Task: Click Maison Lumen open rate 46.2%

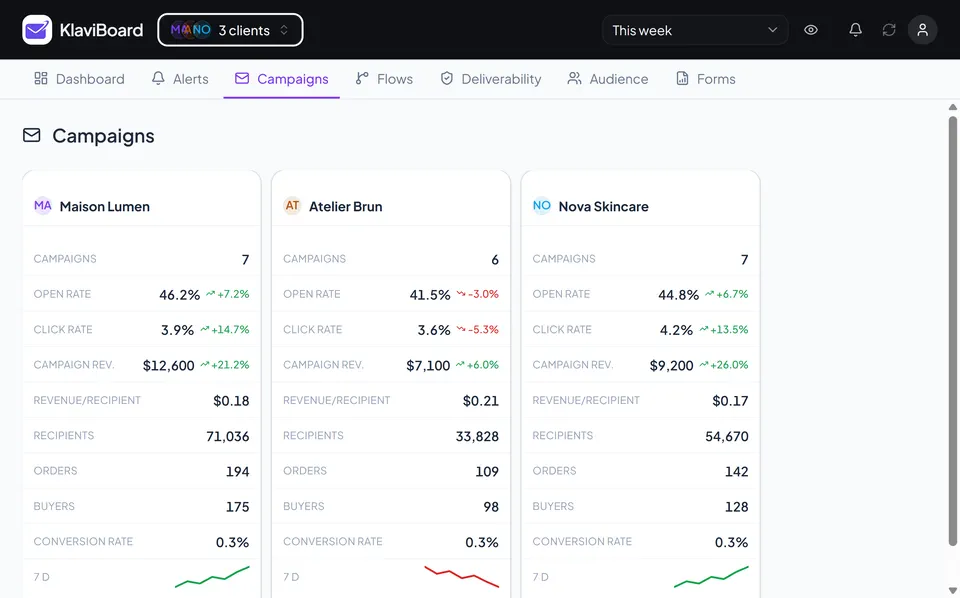Action: point(179,295)
